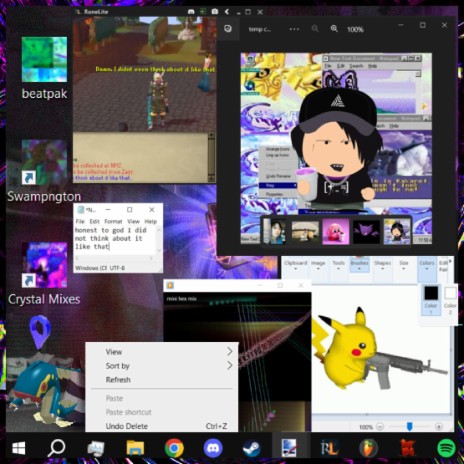
Task: Click the Paint zoom slider handle
Action: coord(410,426)
